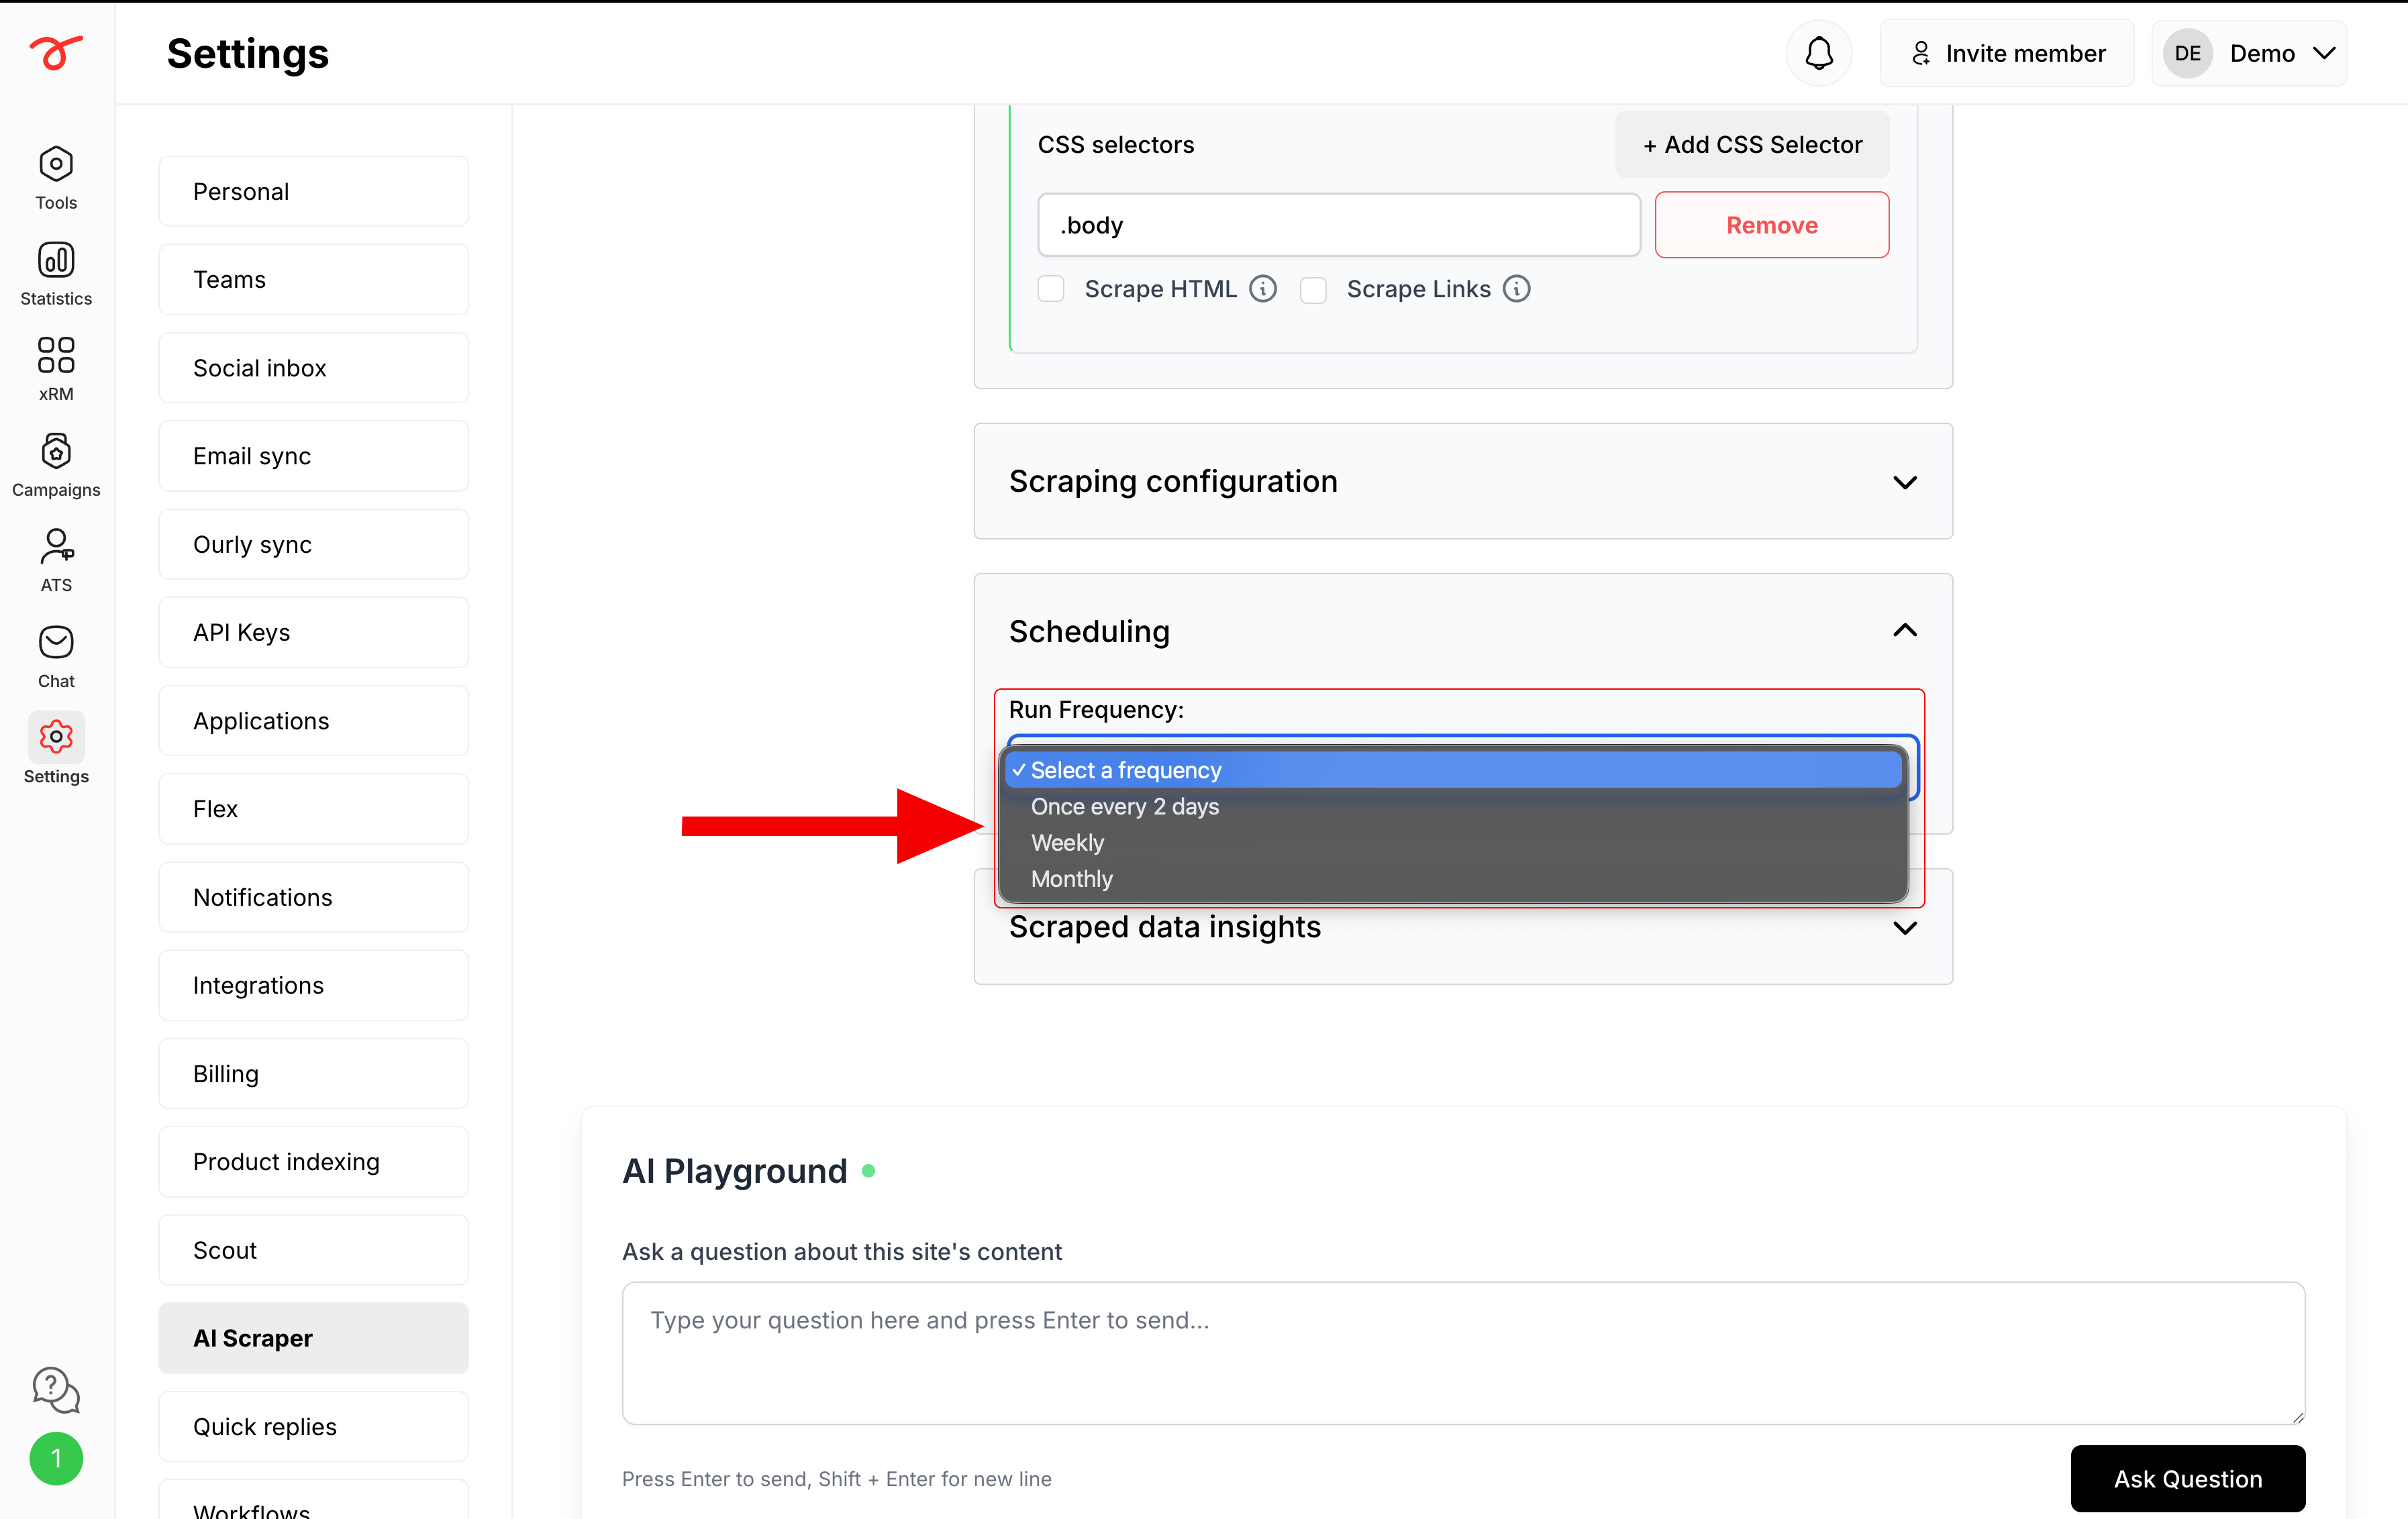Open the ATS person icon
Screen dimensions: 2408x1519
pyautogui.click(x=56, y=546)
